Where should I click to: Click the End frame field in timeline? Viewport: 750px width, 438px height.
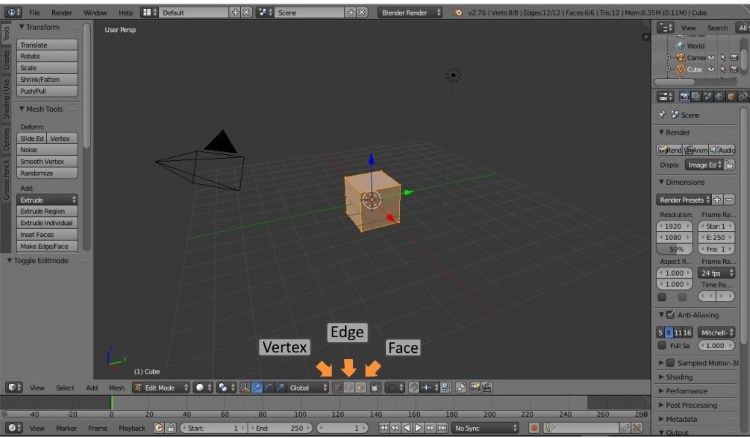275,428
